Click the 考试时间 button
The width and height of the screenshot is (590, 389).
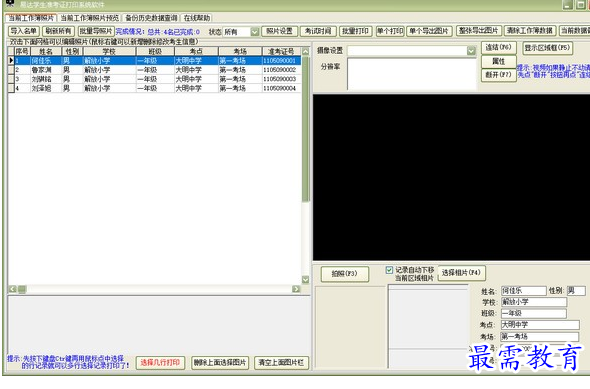coord(318,31)
